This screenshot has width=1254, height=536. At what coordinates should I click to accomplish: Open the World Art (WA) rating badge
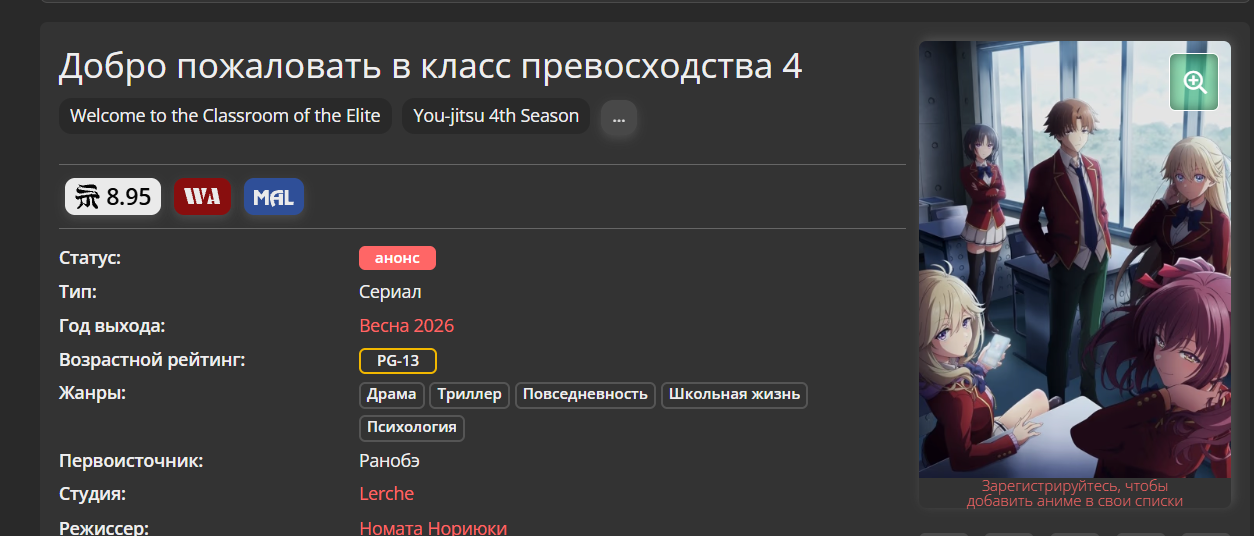click(x=202, y=197)
